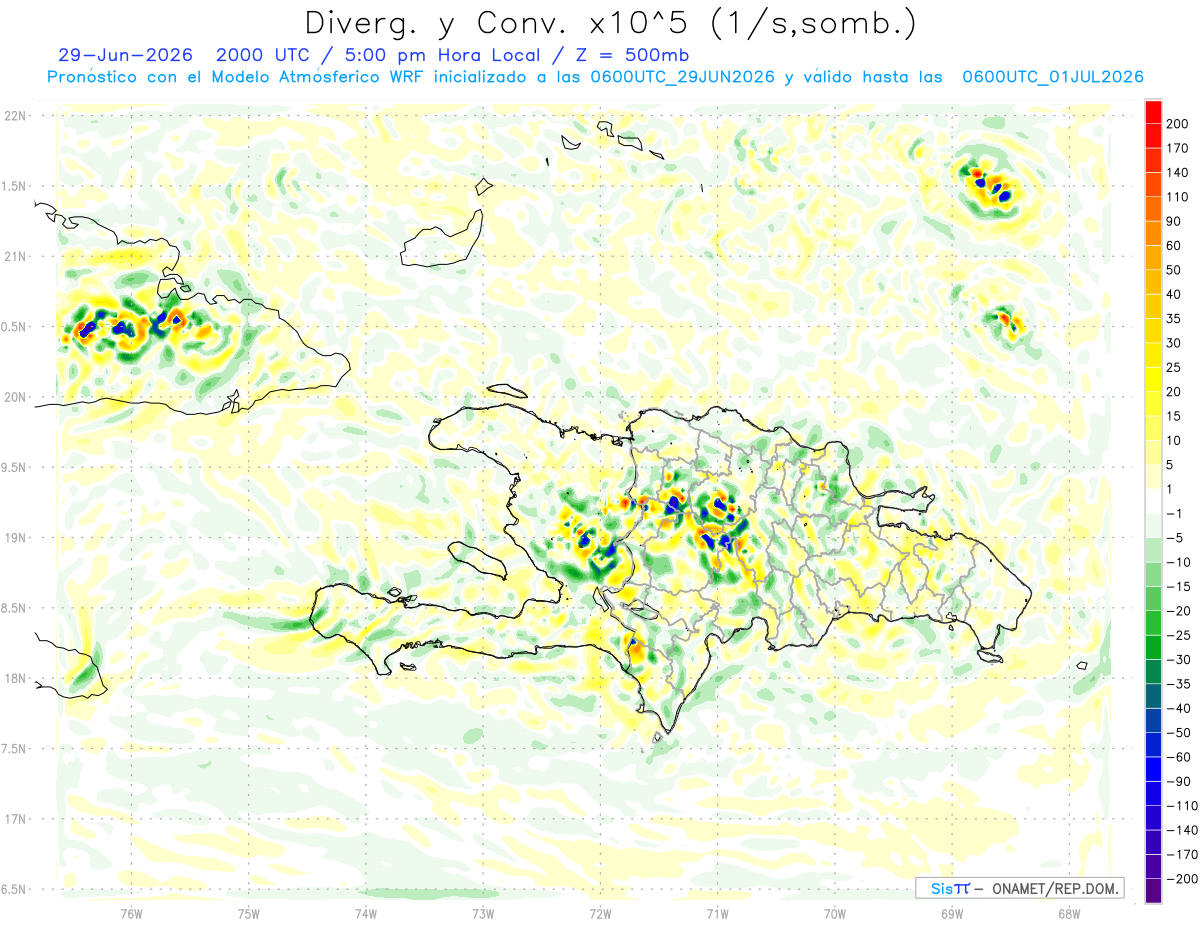This screenshot has width=1200, height=927.
Task: Click the longitude label "72W"
Action: click(600, 913)
